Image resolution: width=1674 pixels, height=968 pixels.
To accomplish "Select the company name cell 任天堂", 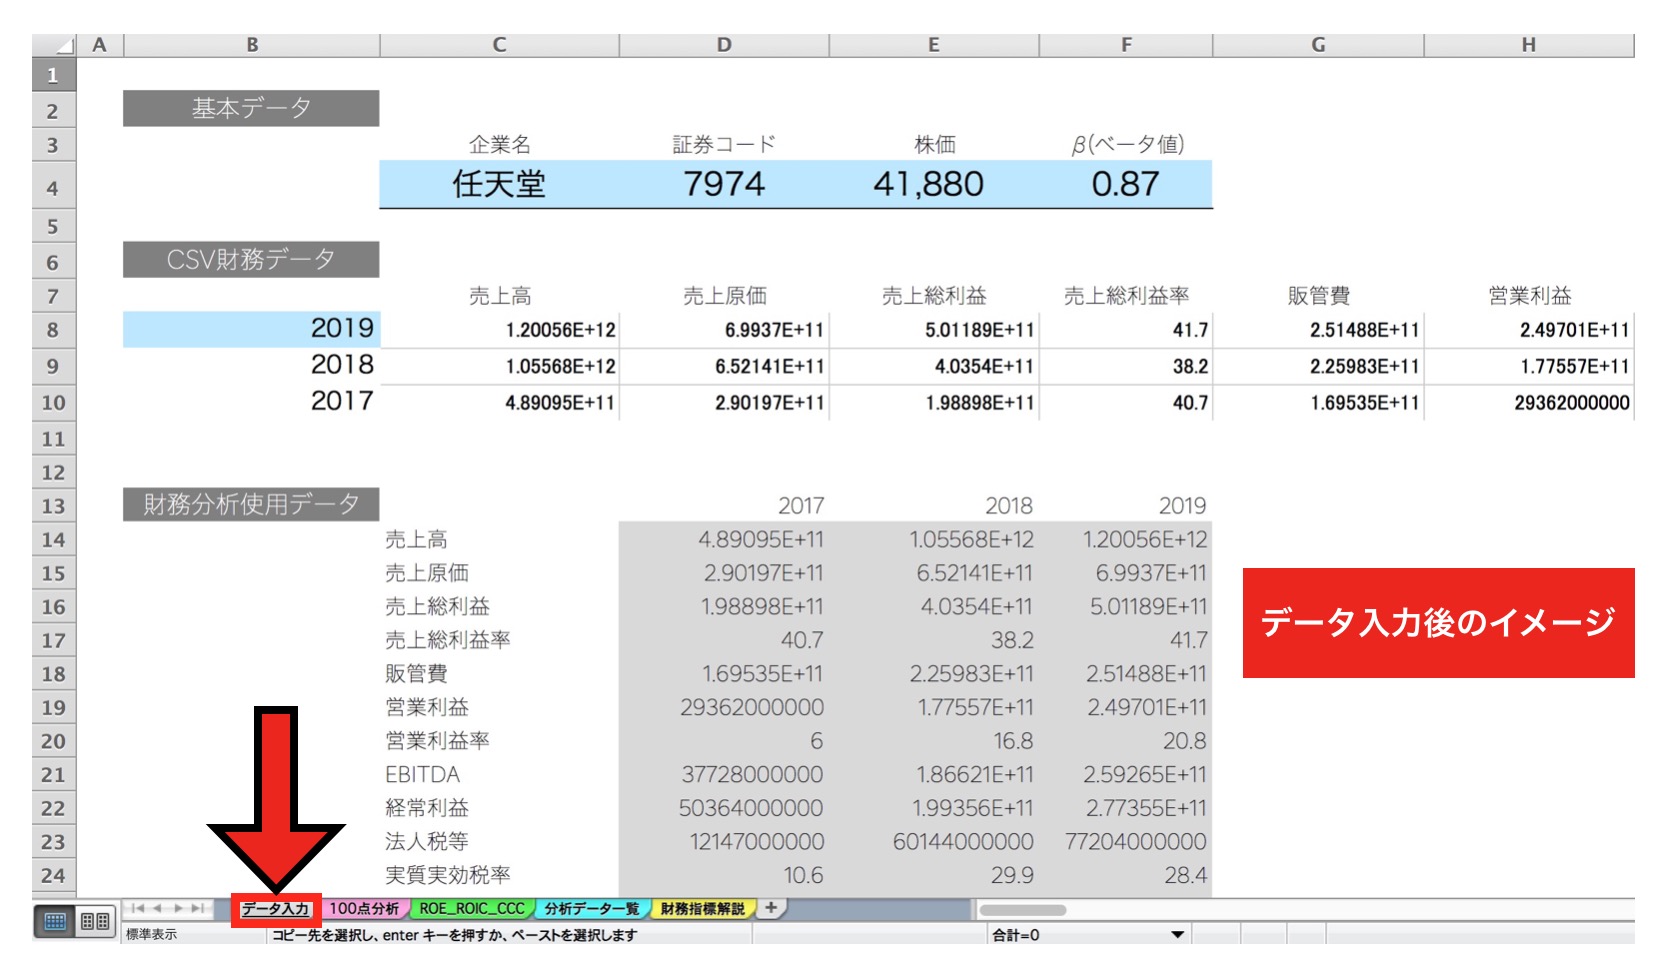I will 500,184.
